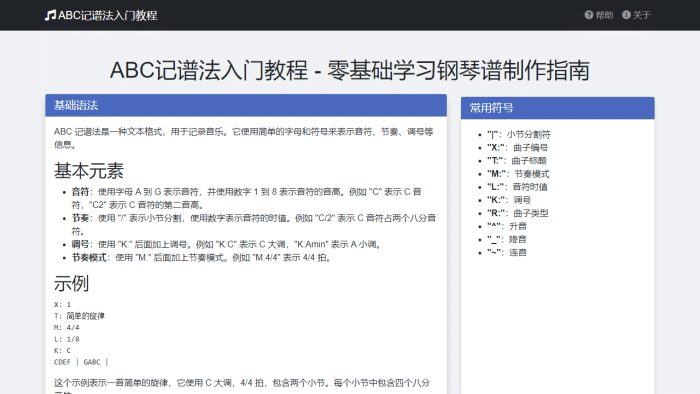
Task: Open the 帮助 navigation link
Action: 599,15
